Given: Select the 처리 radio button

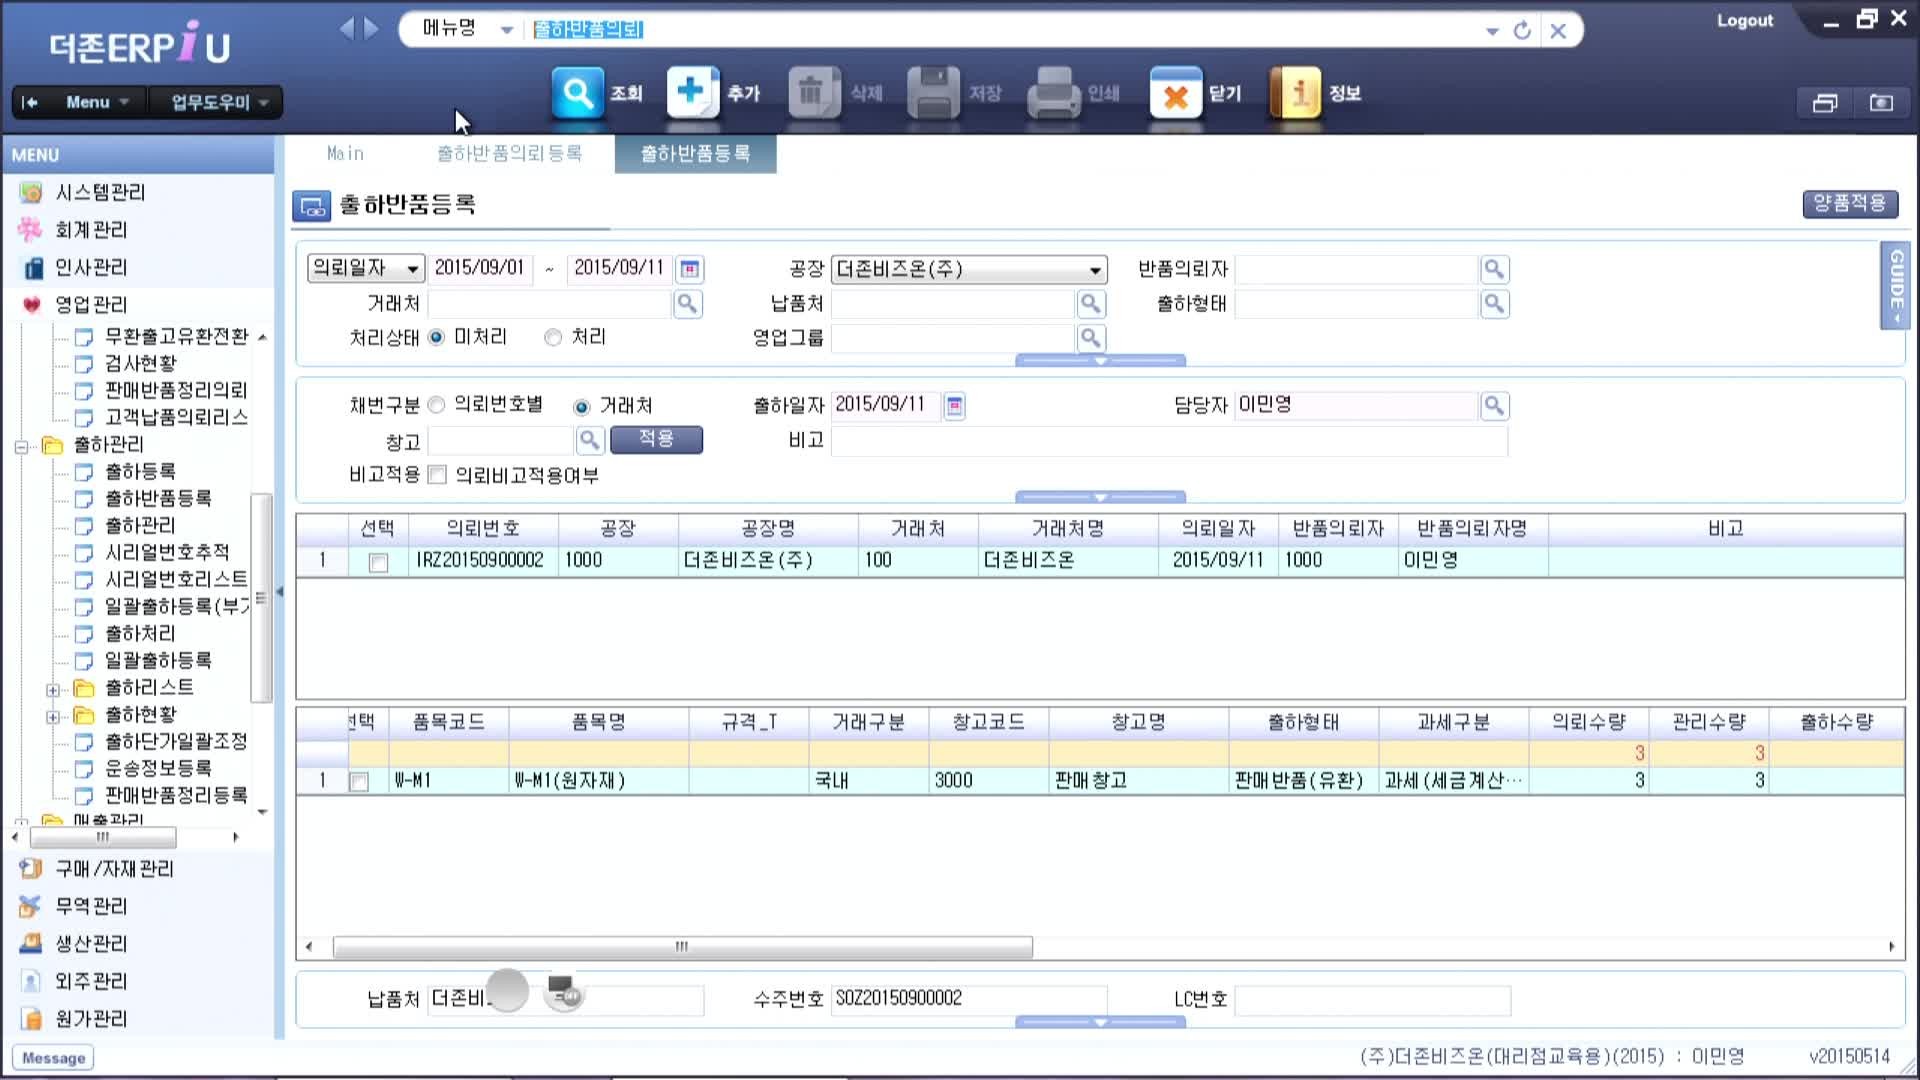Looking at the screenshot, I should (x=553, y=338).
